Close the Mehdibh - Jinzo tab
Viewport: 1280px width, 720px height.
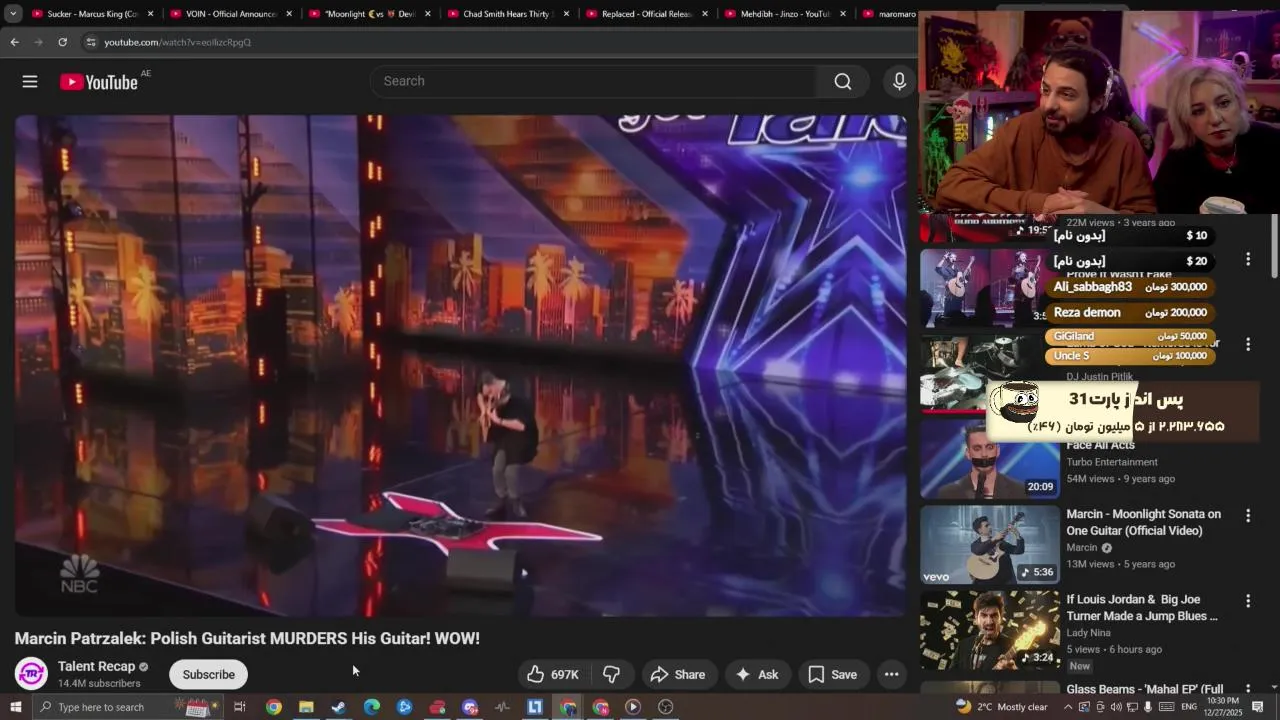click(x=843, y=14)
